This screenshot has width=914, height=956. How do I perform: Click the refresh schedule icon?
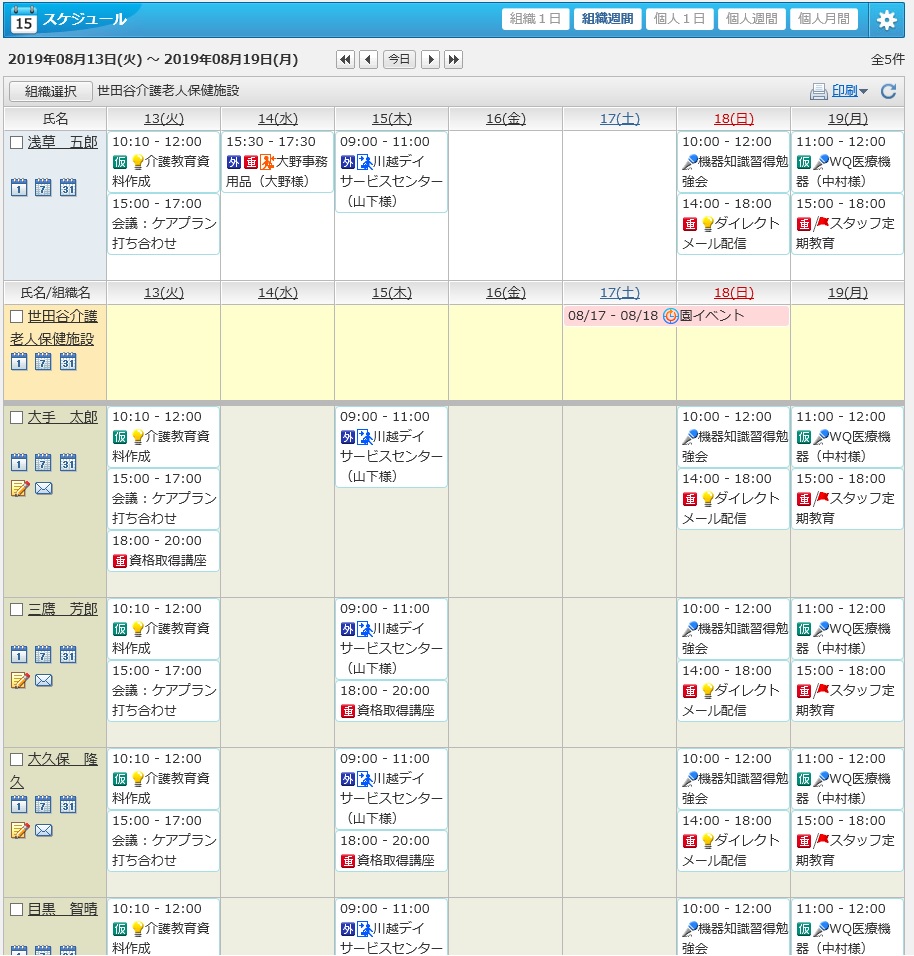point(888,91)
